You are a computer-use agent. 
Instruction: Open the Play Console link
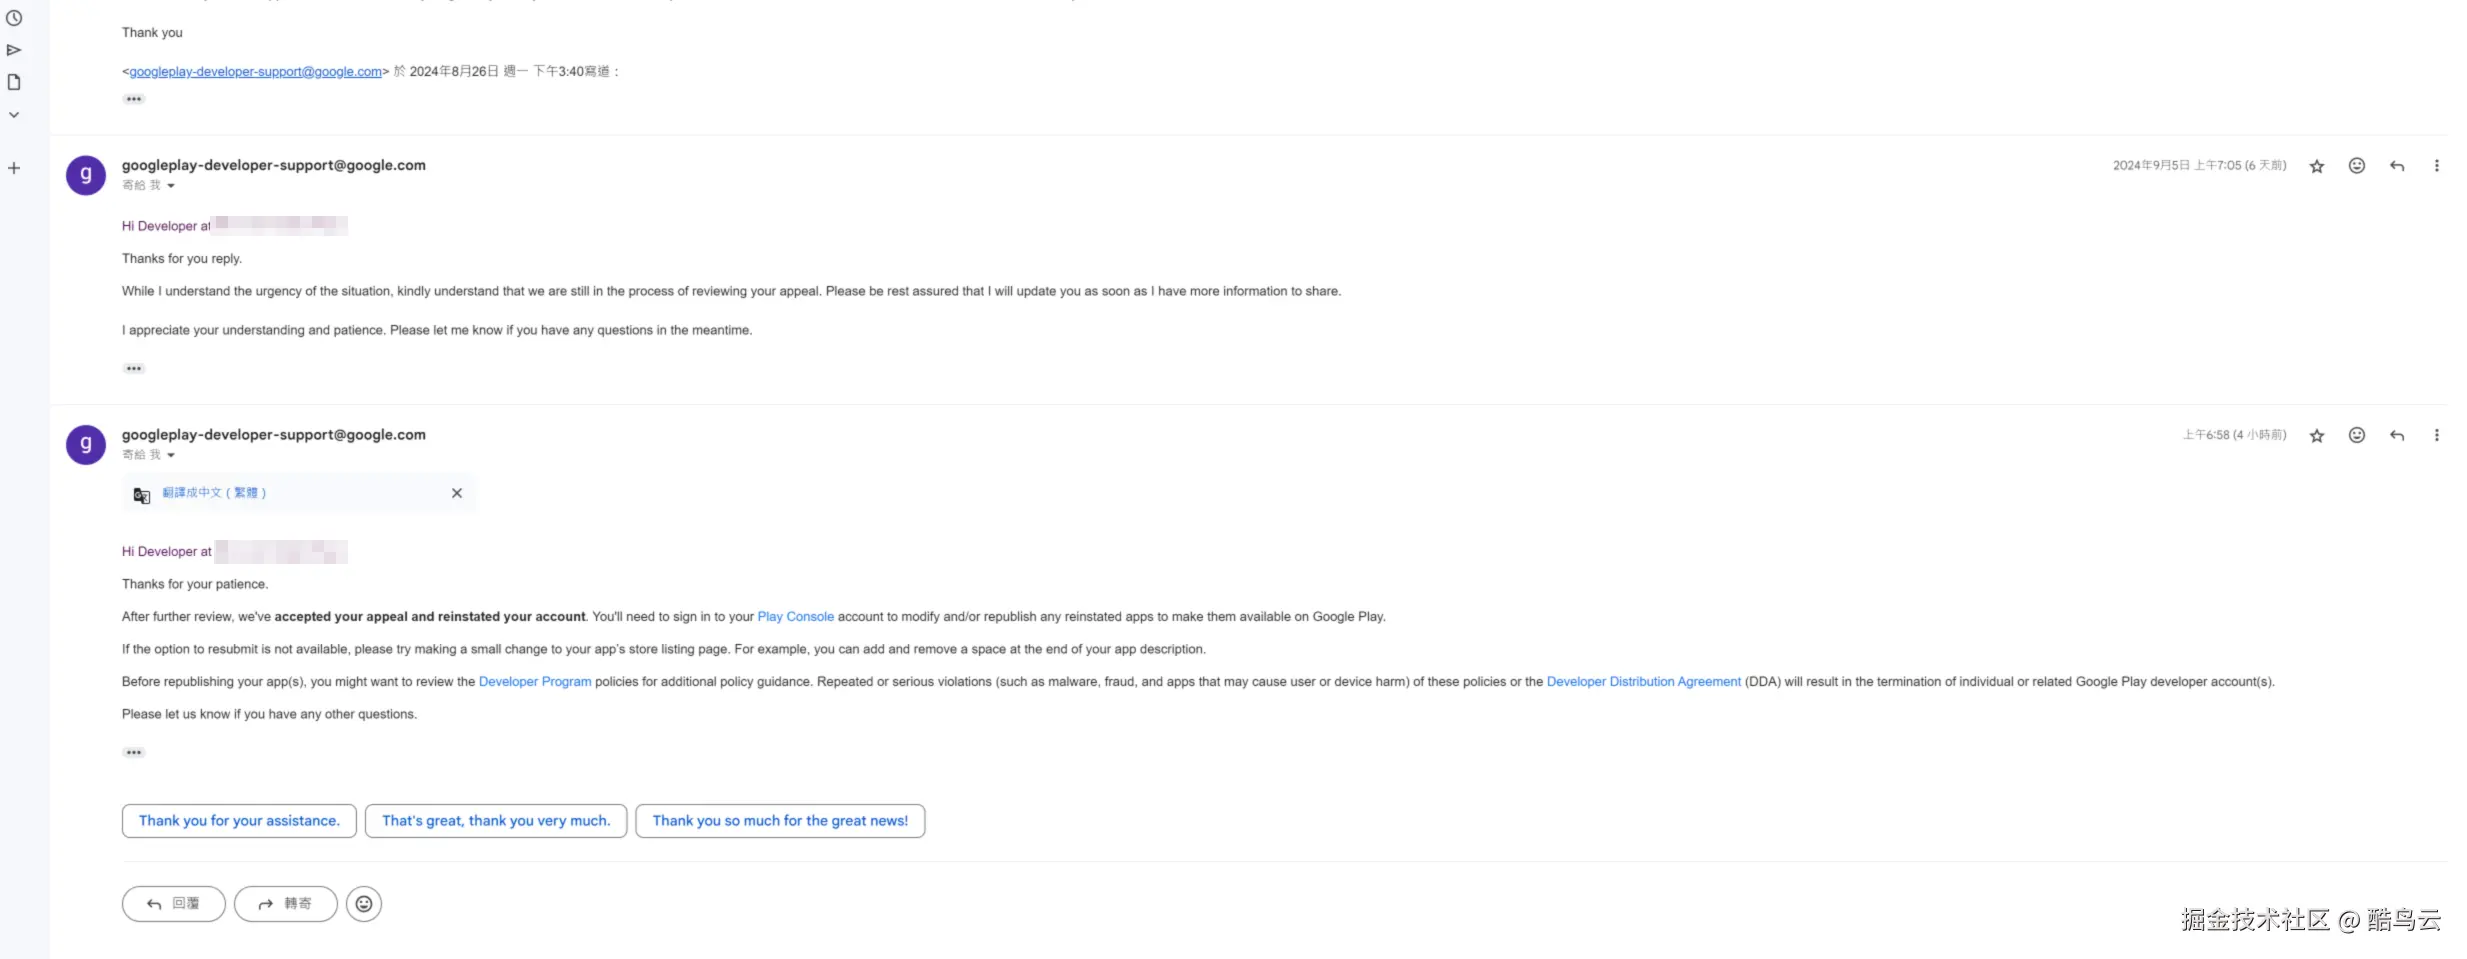pyautogui.click(x=795, y=617)
